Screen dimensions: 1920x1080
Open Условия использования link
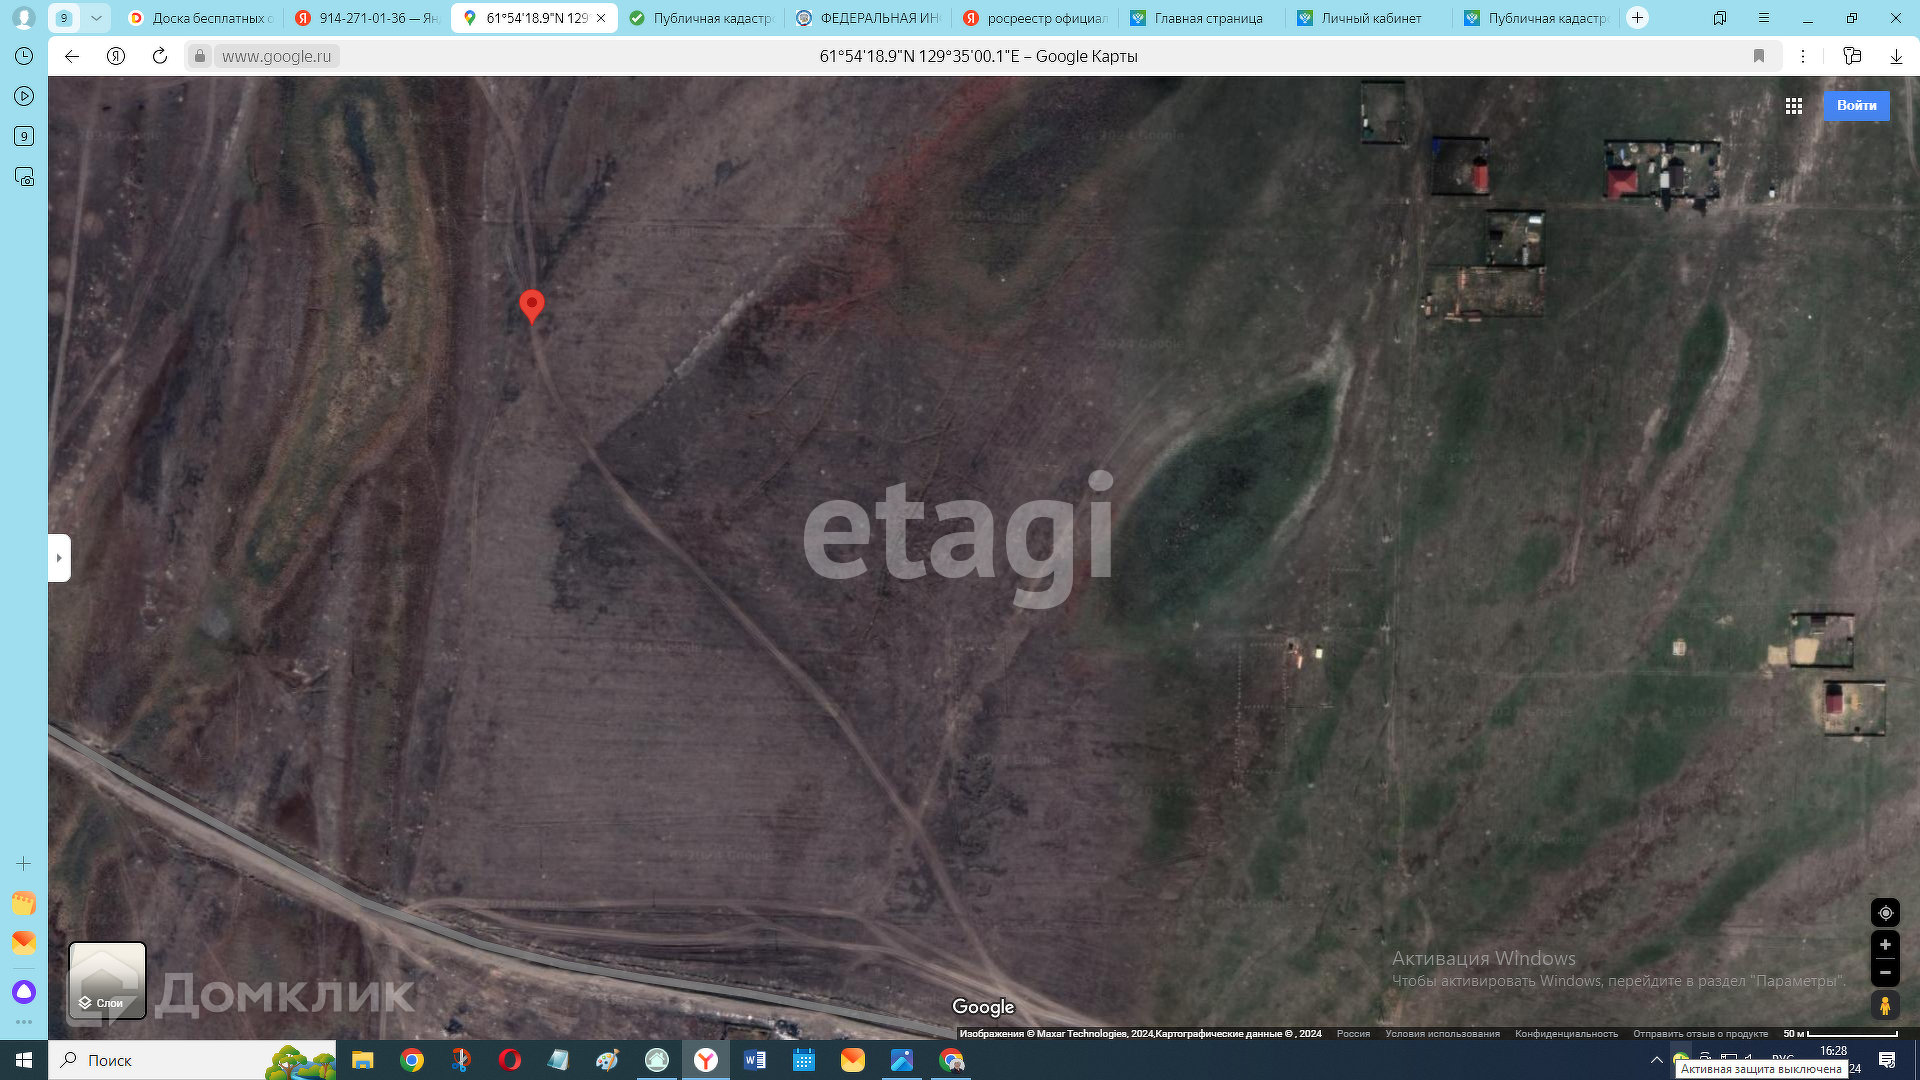pos(1442,1034)
